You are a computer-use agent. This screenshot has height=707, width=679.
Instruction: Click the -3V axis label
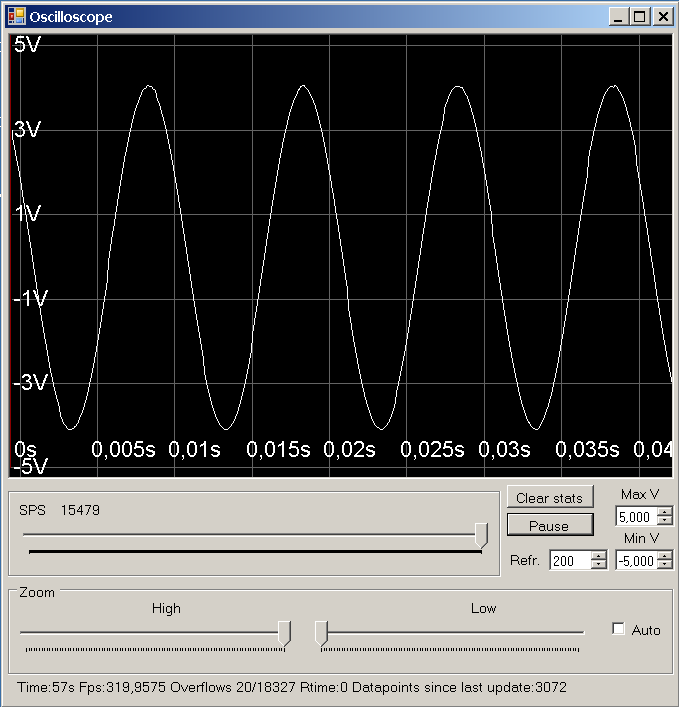coord(30,382)
